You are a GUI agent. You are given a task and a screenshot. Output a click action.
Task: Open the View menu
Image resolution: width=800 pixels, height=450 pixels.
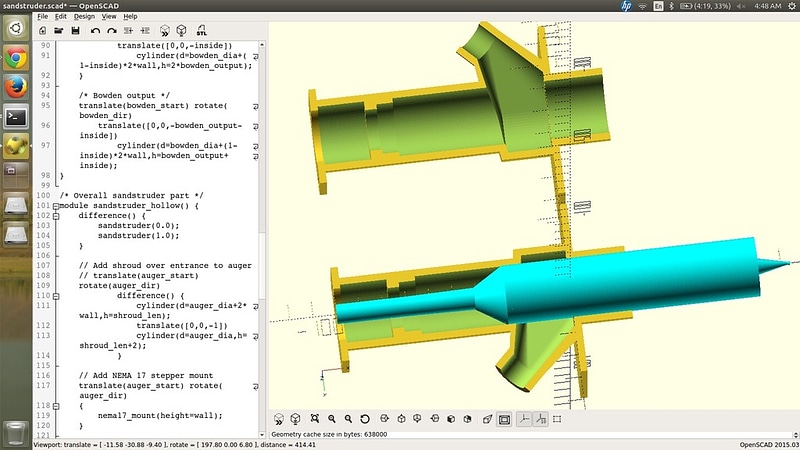pos(109,16)
